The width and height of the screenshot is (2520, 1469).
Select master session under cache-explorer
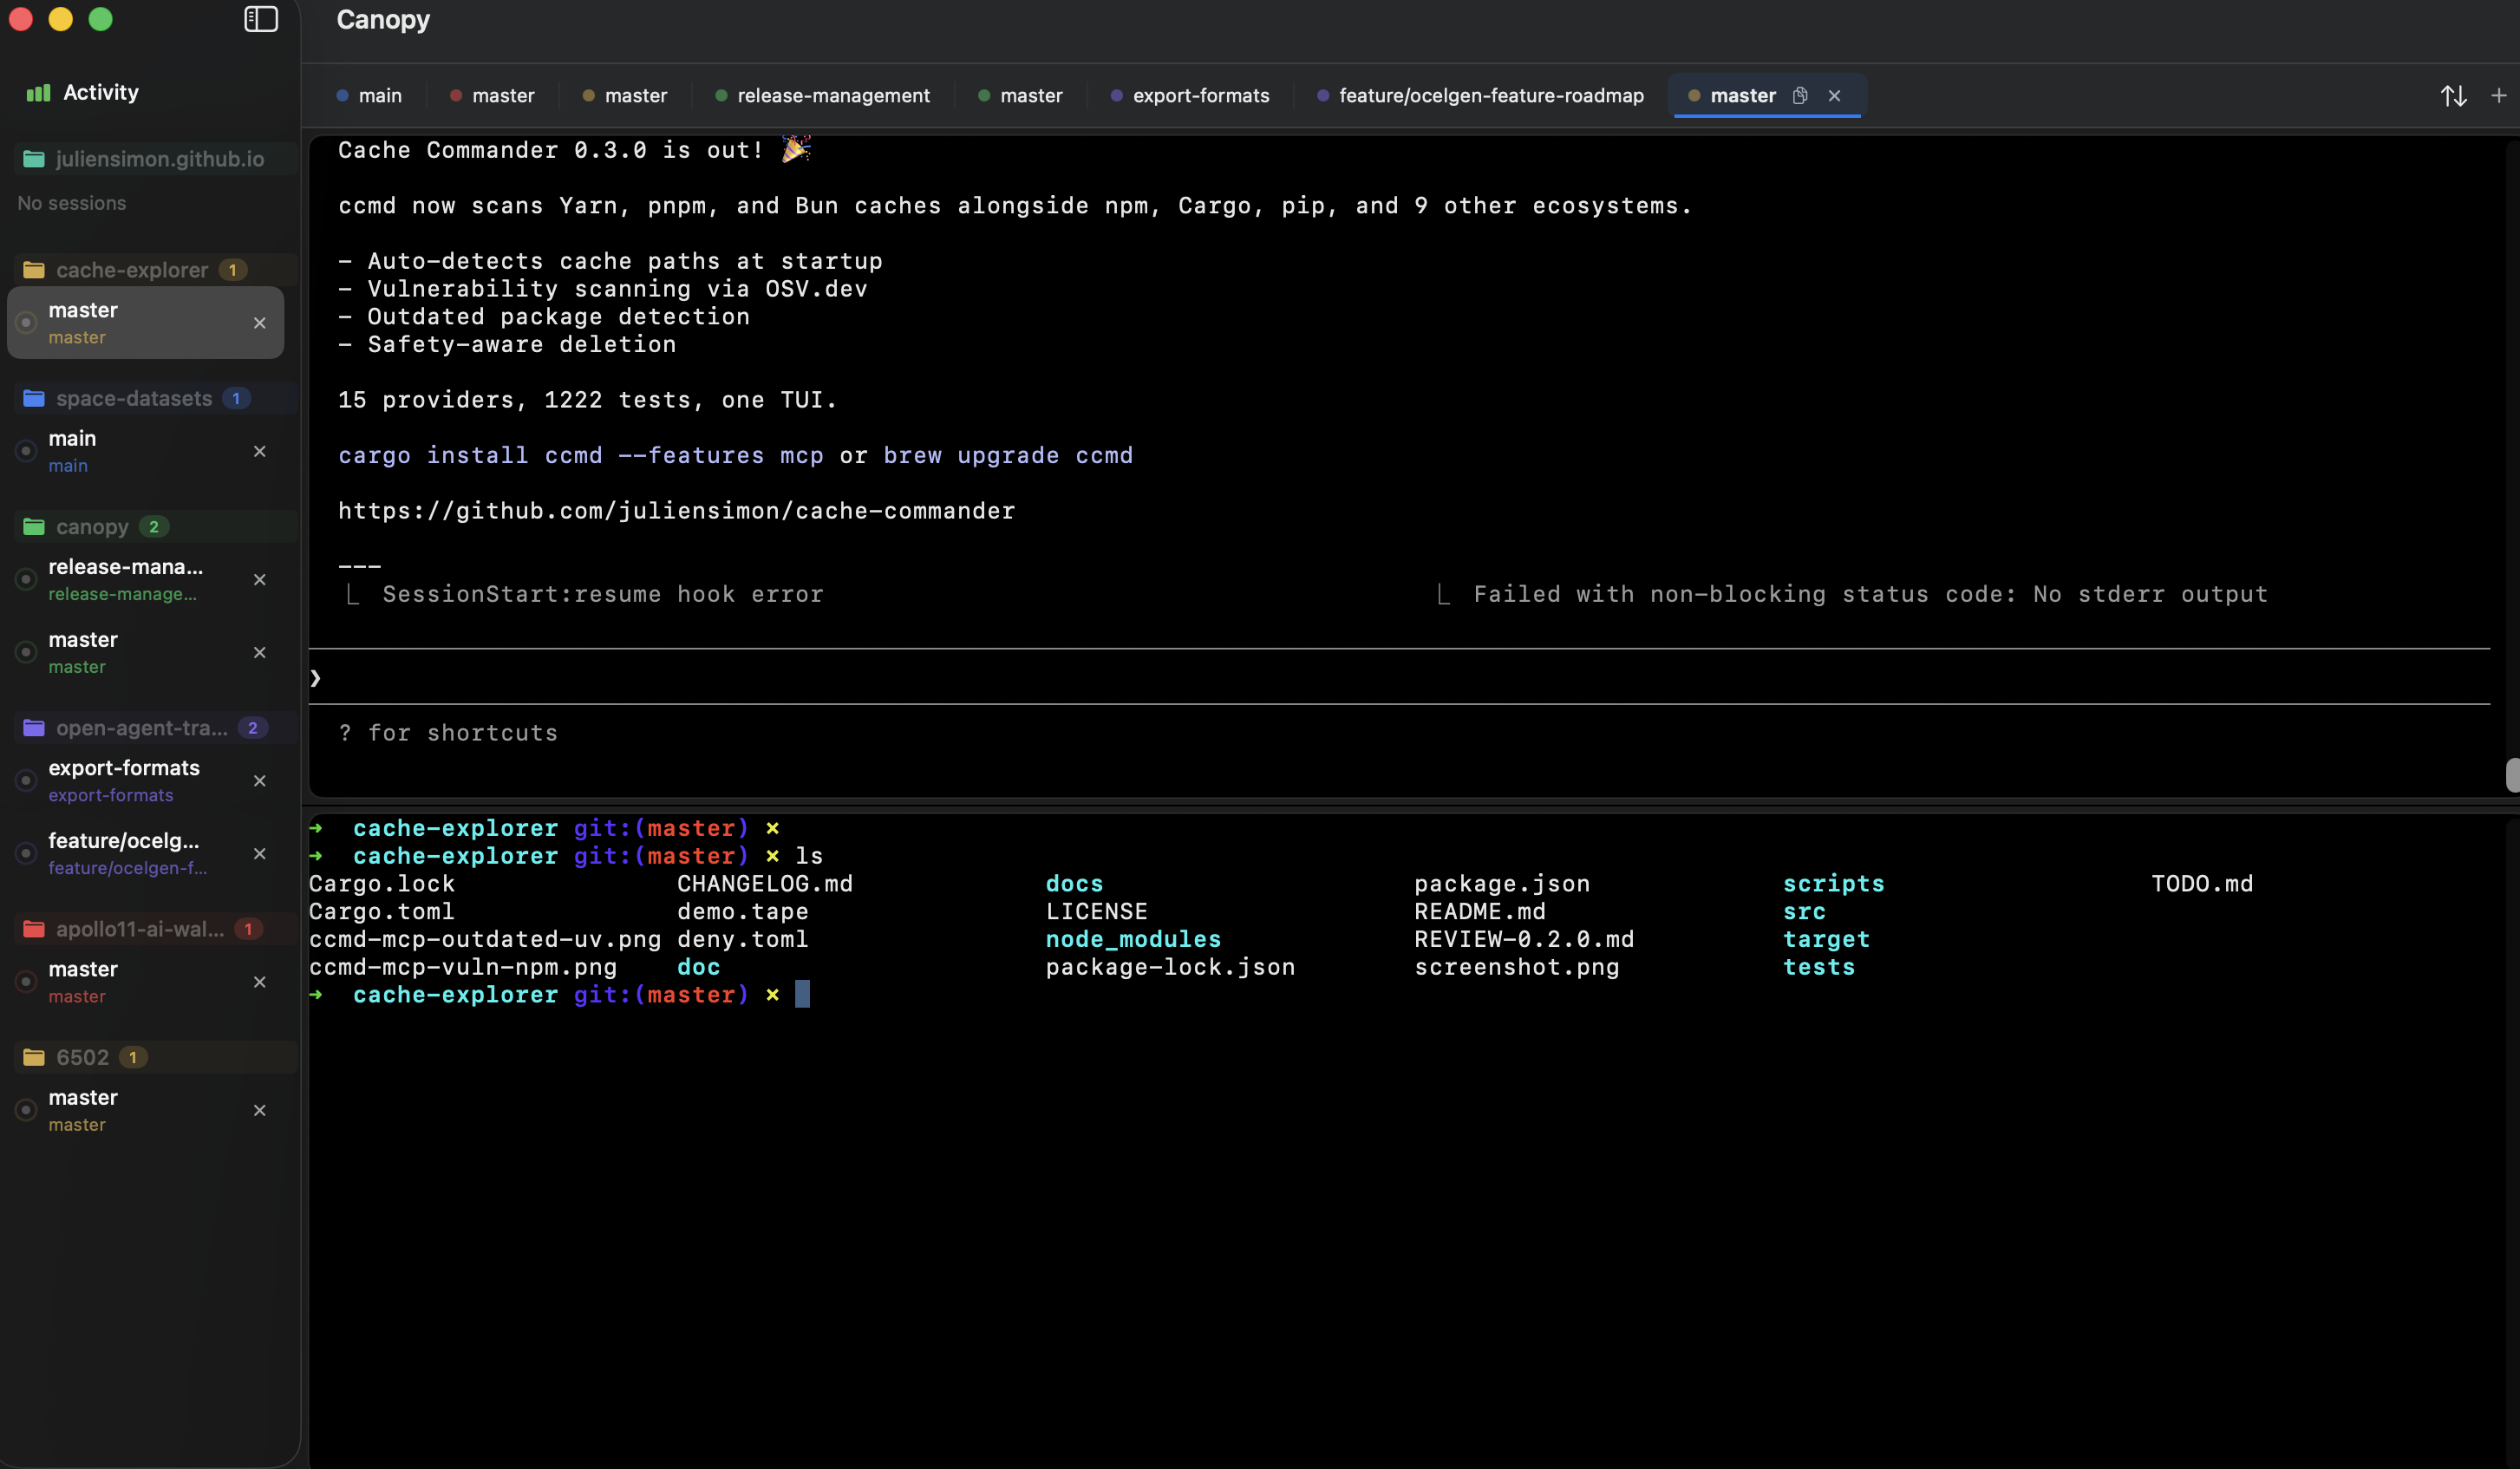[145, 323]
